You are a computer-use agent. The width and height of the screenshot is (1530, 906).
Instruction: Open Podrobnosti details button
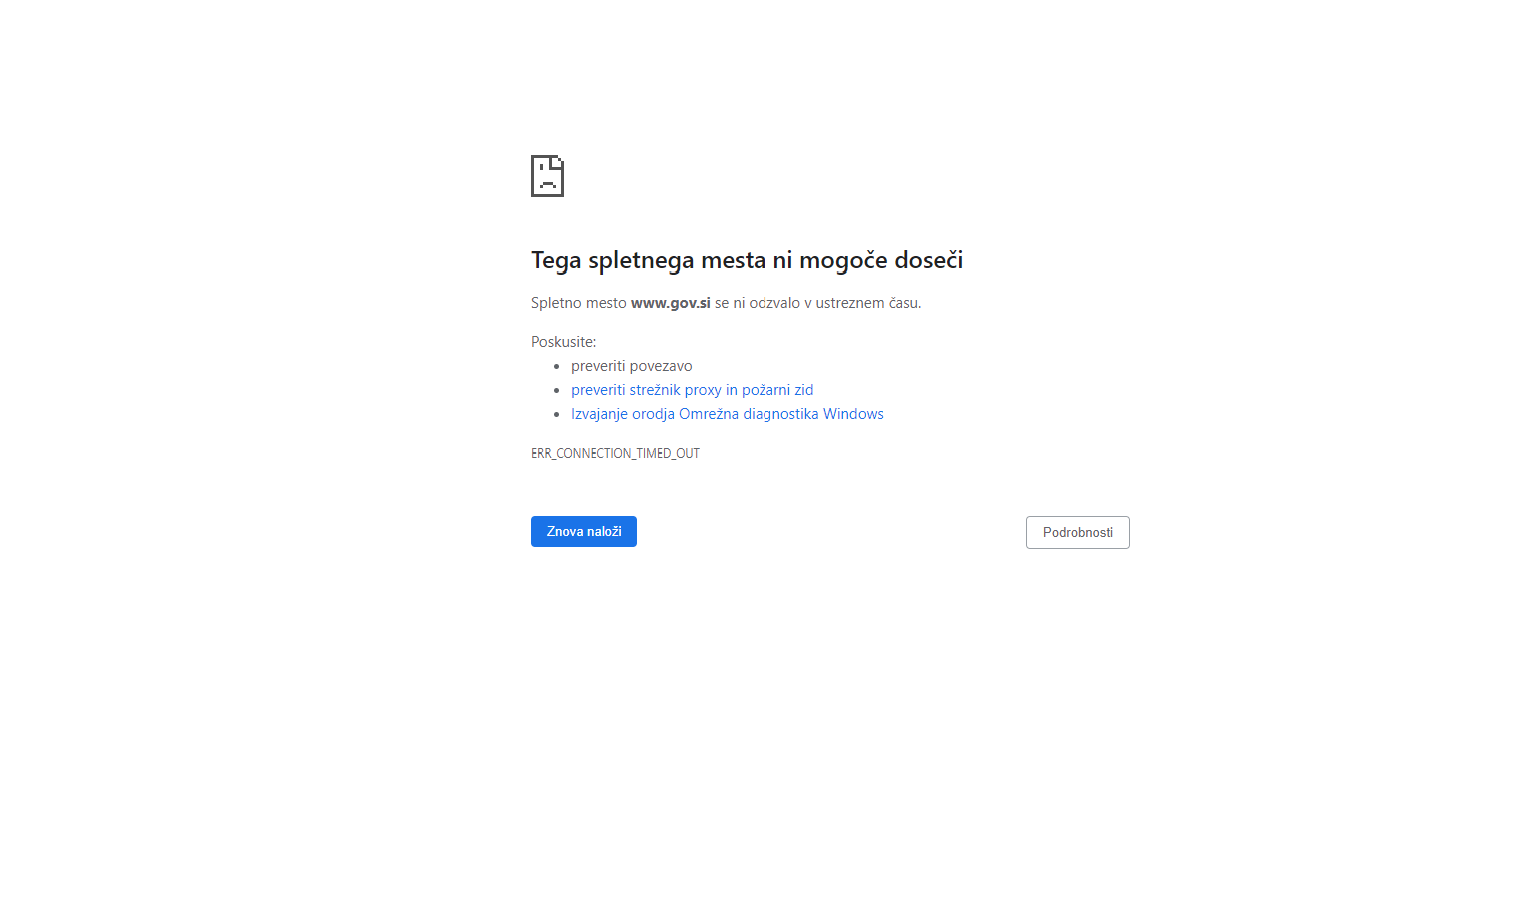click(1078, 532)
